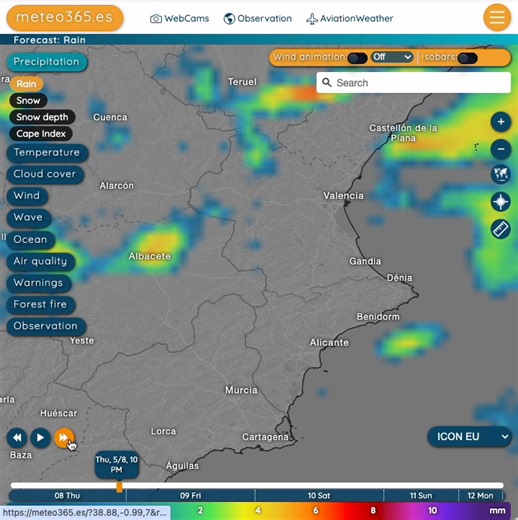518x520 pixels.
Task: Open the world map view button
Action: pos(501,174)
